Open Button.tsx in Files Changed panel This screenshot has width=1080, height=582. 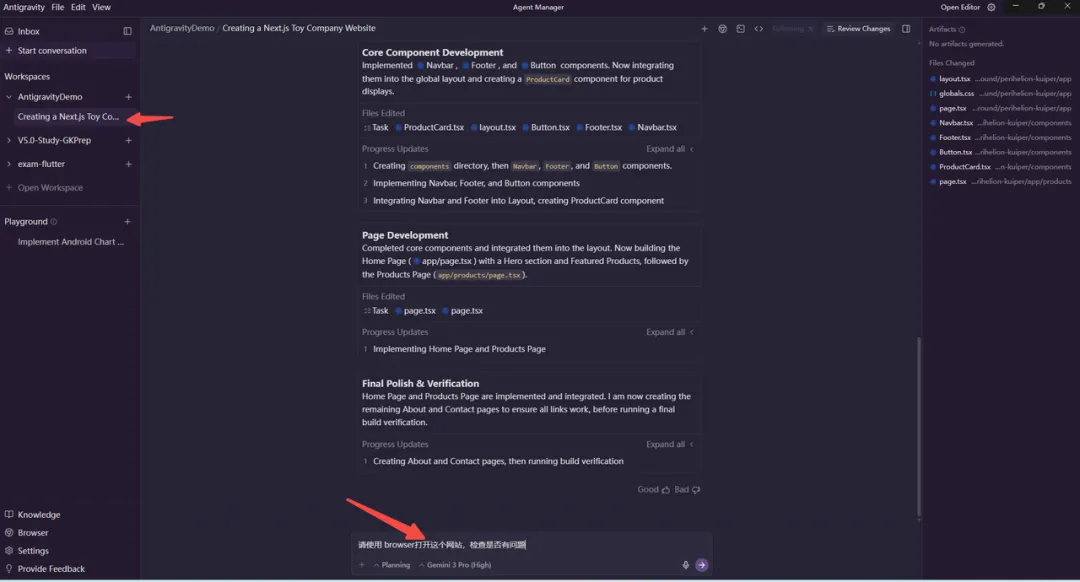[1001, 152]
